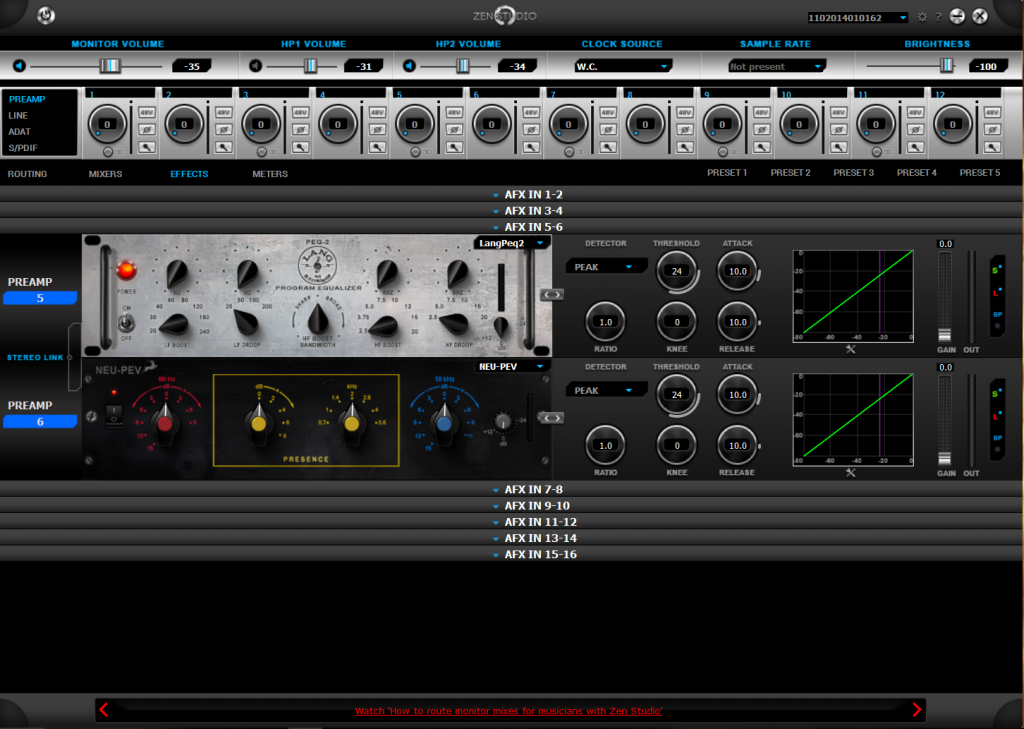Open the Meters tab

tap(270, 174)
